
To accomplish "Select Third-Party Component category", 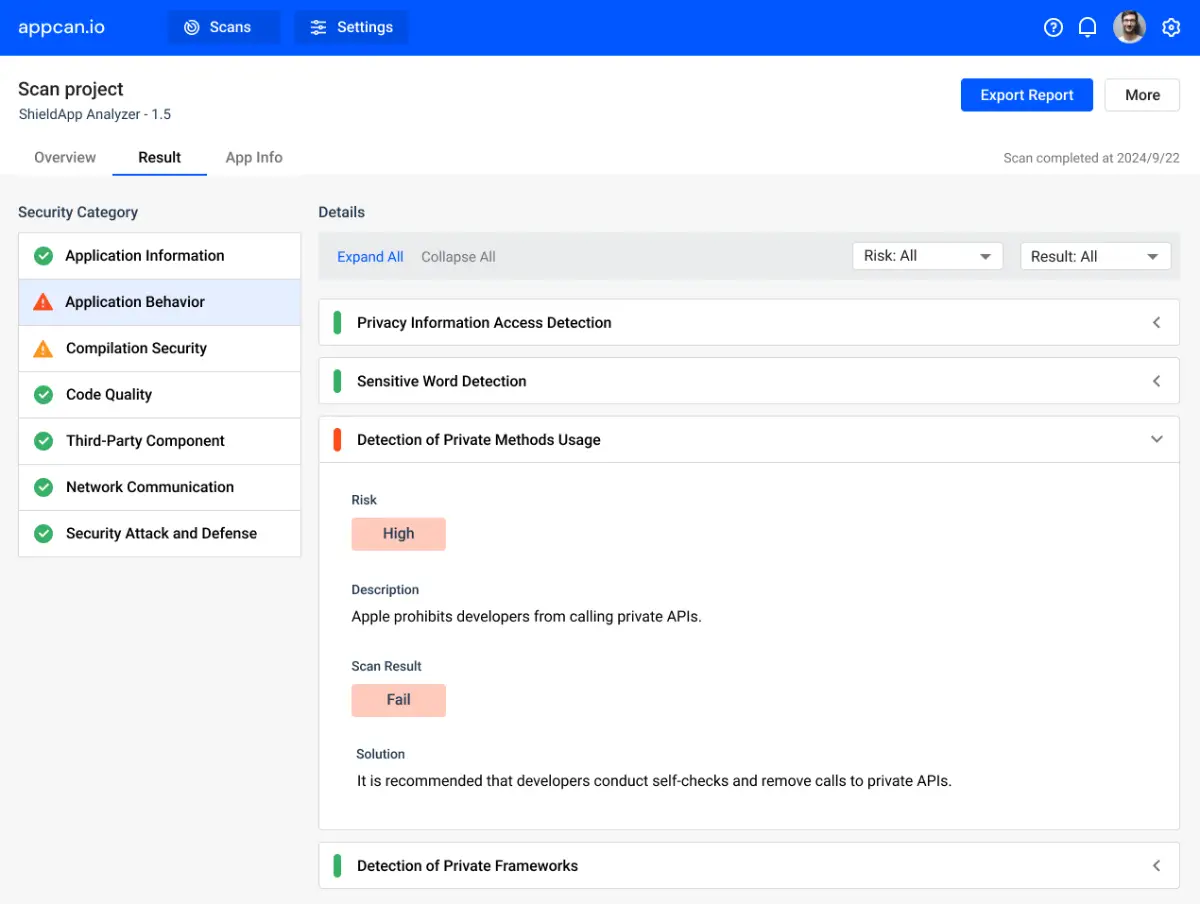I will point(145,441).
